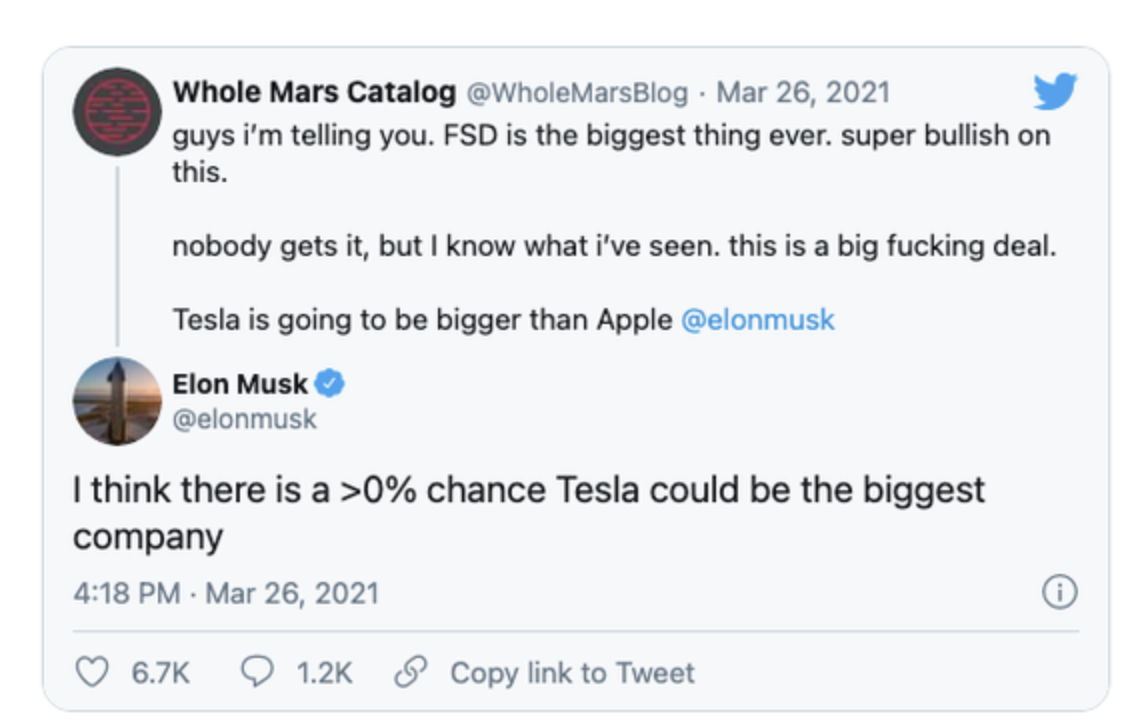
Task: Follow the blue @elonmusk mention link
Action: [757, 320]
